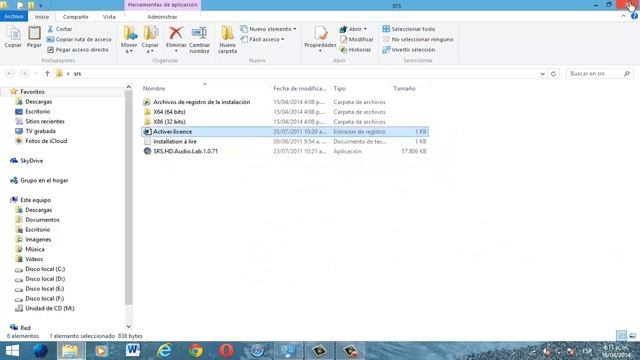
Task: Select Pegar acceso directo
Action: [x=78, y=49]
